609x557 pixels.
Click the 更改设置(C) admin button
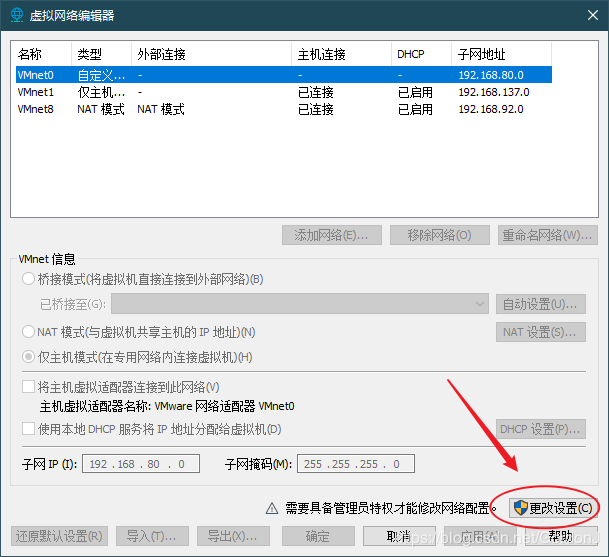point(553,508)
